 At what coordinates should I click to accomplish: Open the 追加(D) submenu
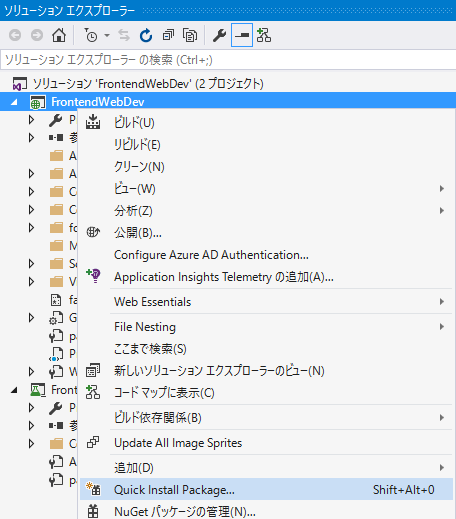point(266,468)
